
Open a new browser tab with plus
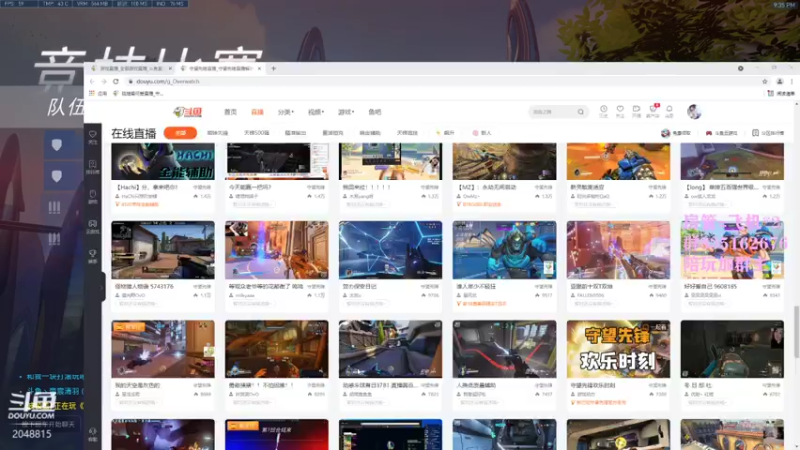coord(273,68)
